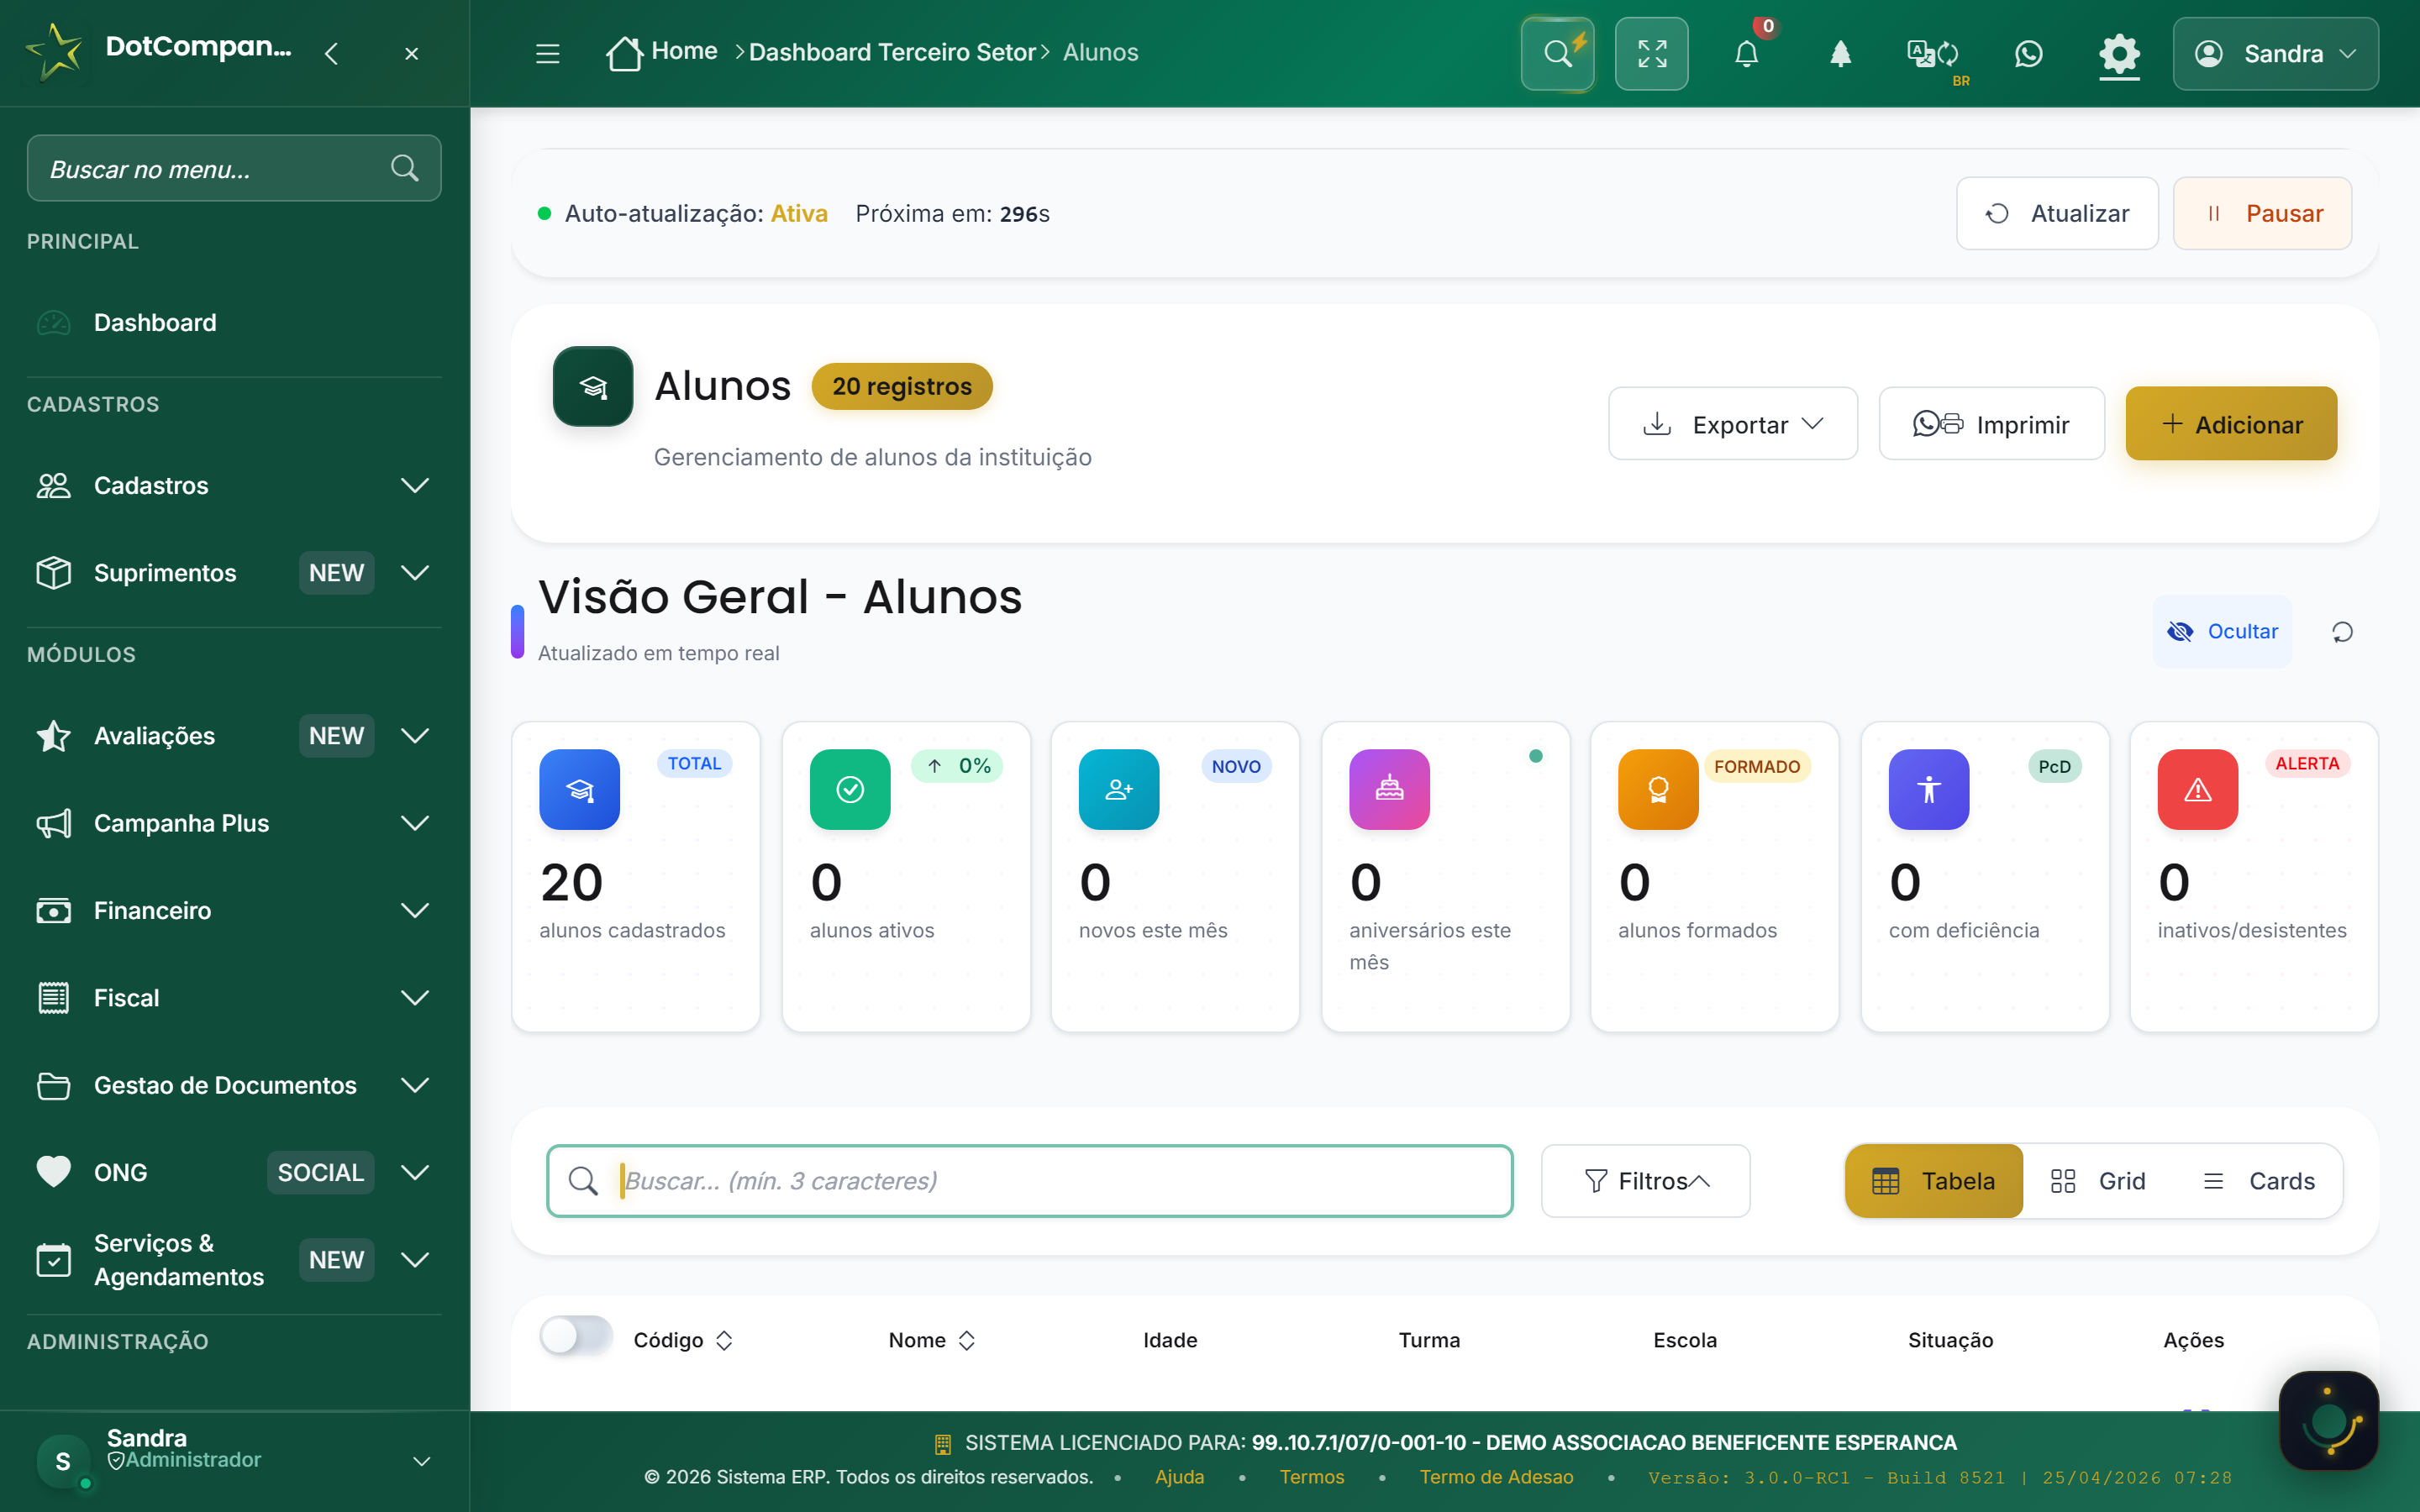Click the red inativos alert triangle icon
The image size is (2420, 1512).
click(2197, 789)
